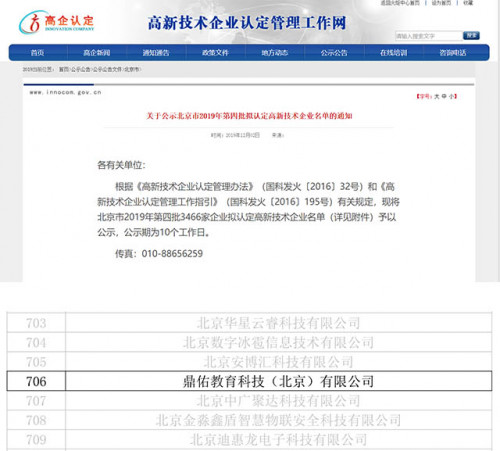This screenshot has width=500, height=451.
Task: Click table row 北京数字冰雹信息技术有限公司
Action: click(x=278, y=342)
